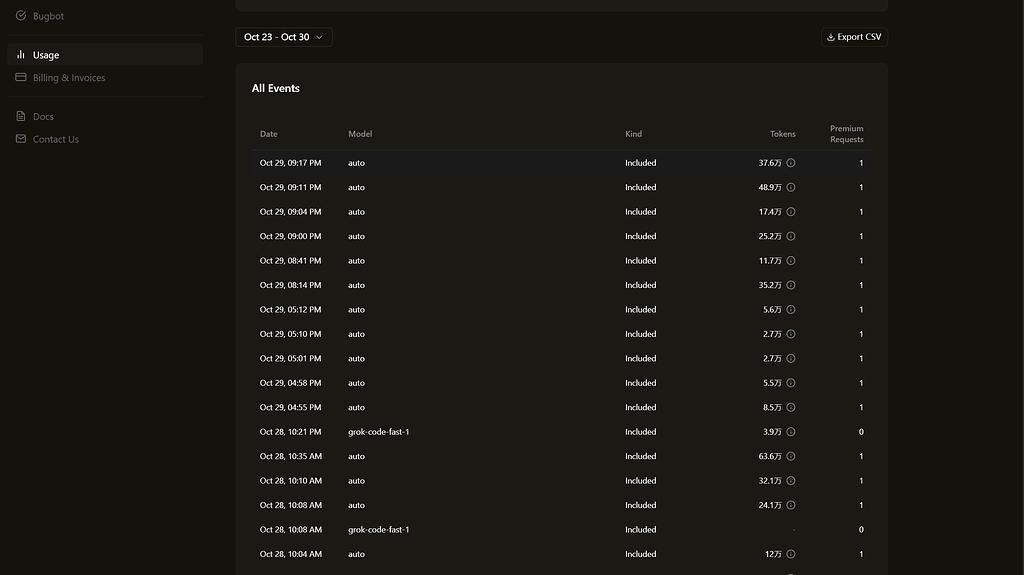
Task: Show token info for 3.9万 row
Action: (790, 431)
